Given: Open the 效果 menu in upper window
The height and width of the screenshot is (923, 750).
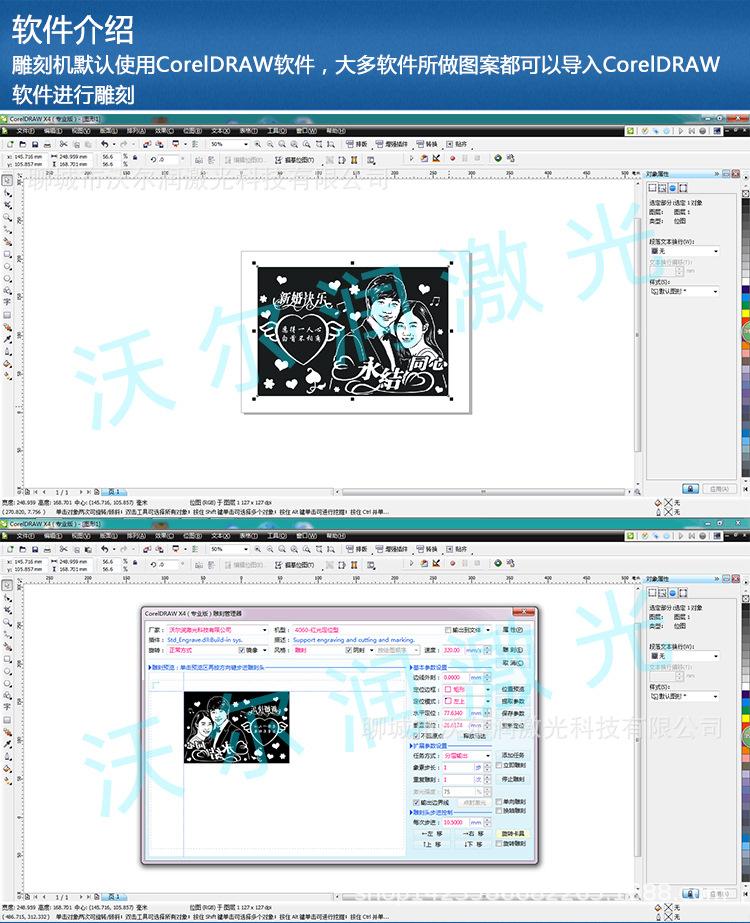Looking at the screenshot, I should click(x=164, y=131).
